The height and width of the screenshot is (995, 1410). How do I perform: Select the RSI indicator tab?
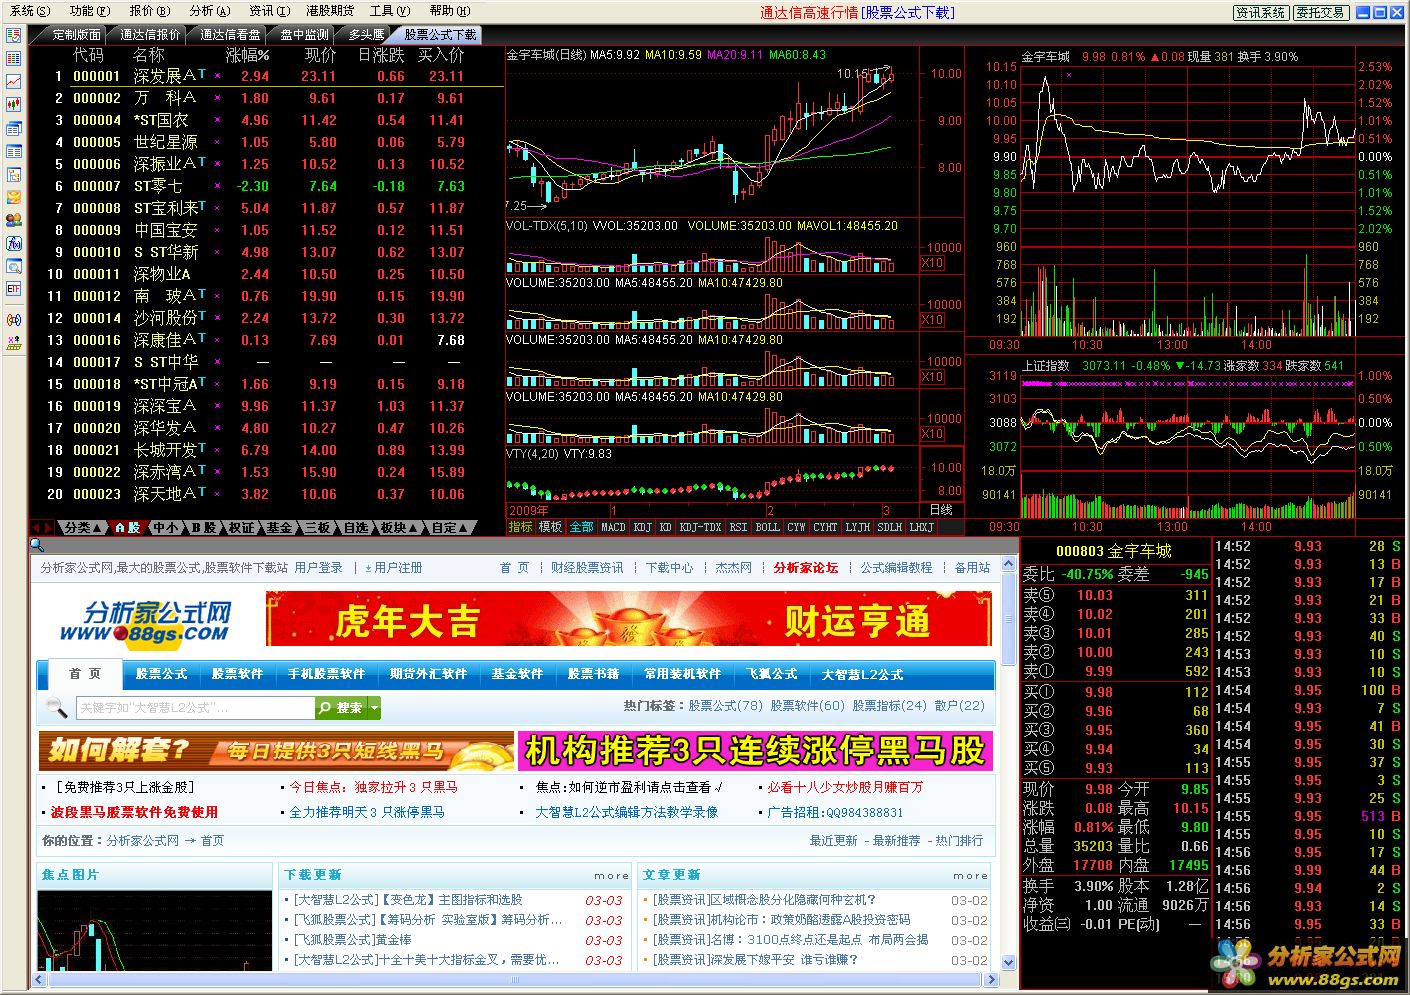(738, 527)
